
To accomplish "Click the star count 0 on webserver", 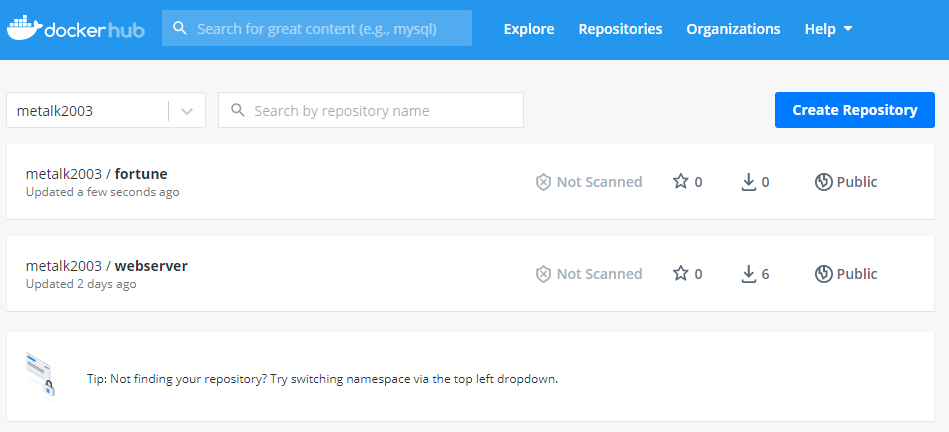I will (698, 274).
